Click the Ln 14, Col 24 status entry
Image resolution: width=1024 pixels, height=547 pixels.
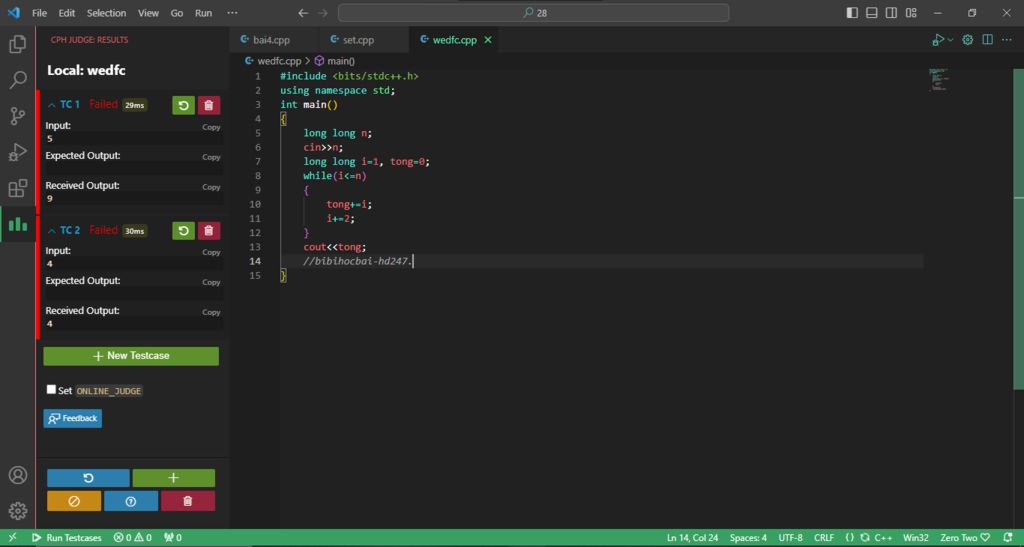click(x=692, y=538)
